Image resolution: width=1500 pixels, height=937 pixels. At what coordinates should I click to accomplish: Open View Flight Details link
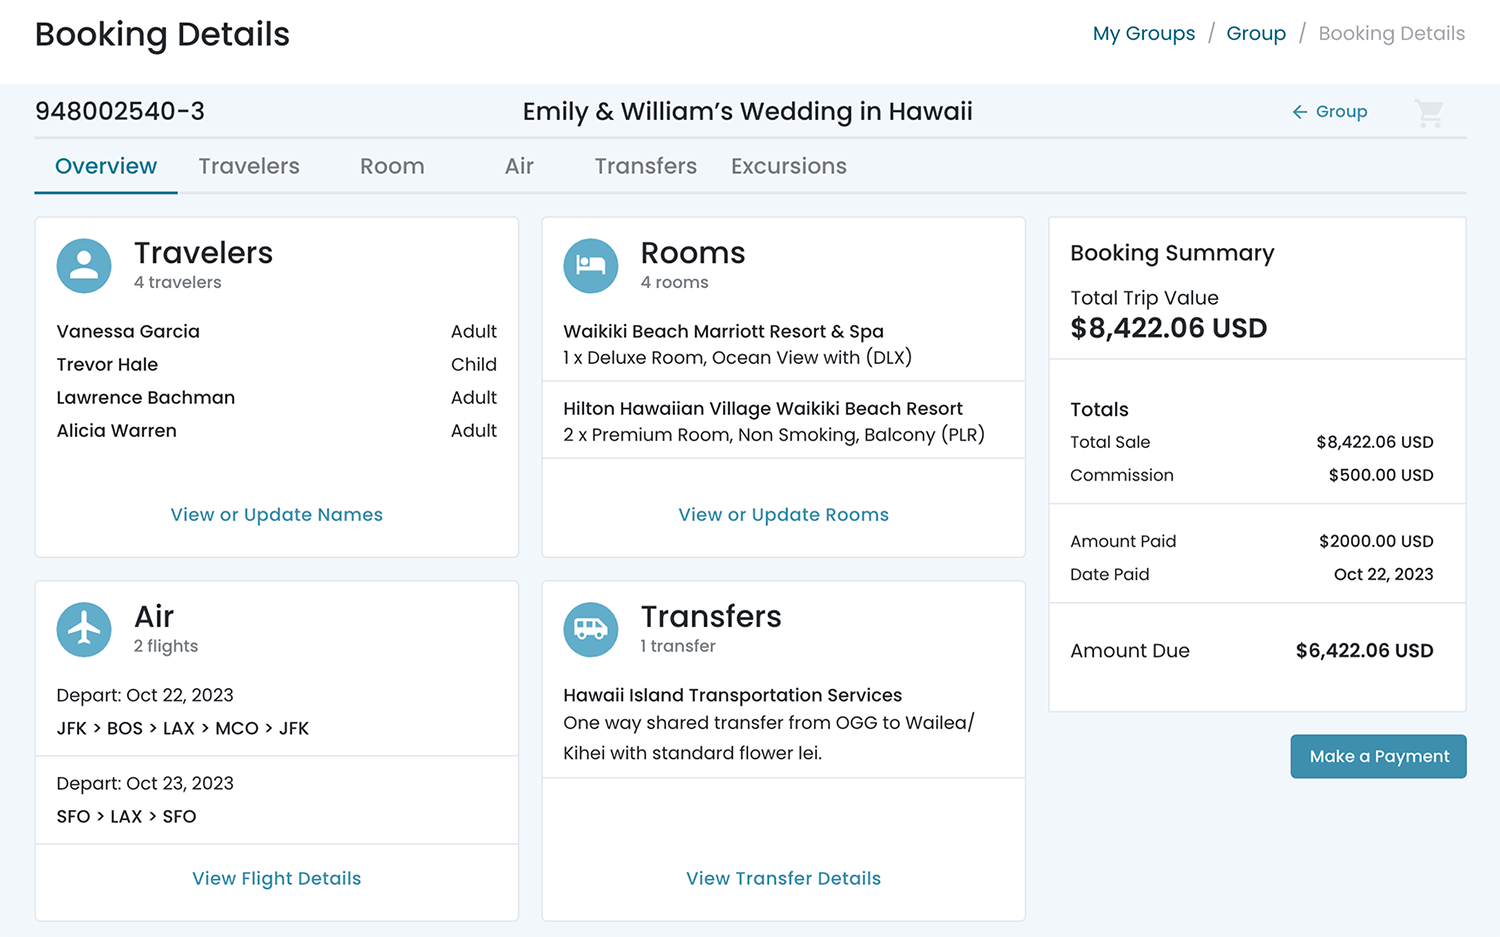(x=277, y=879)
